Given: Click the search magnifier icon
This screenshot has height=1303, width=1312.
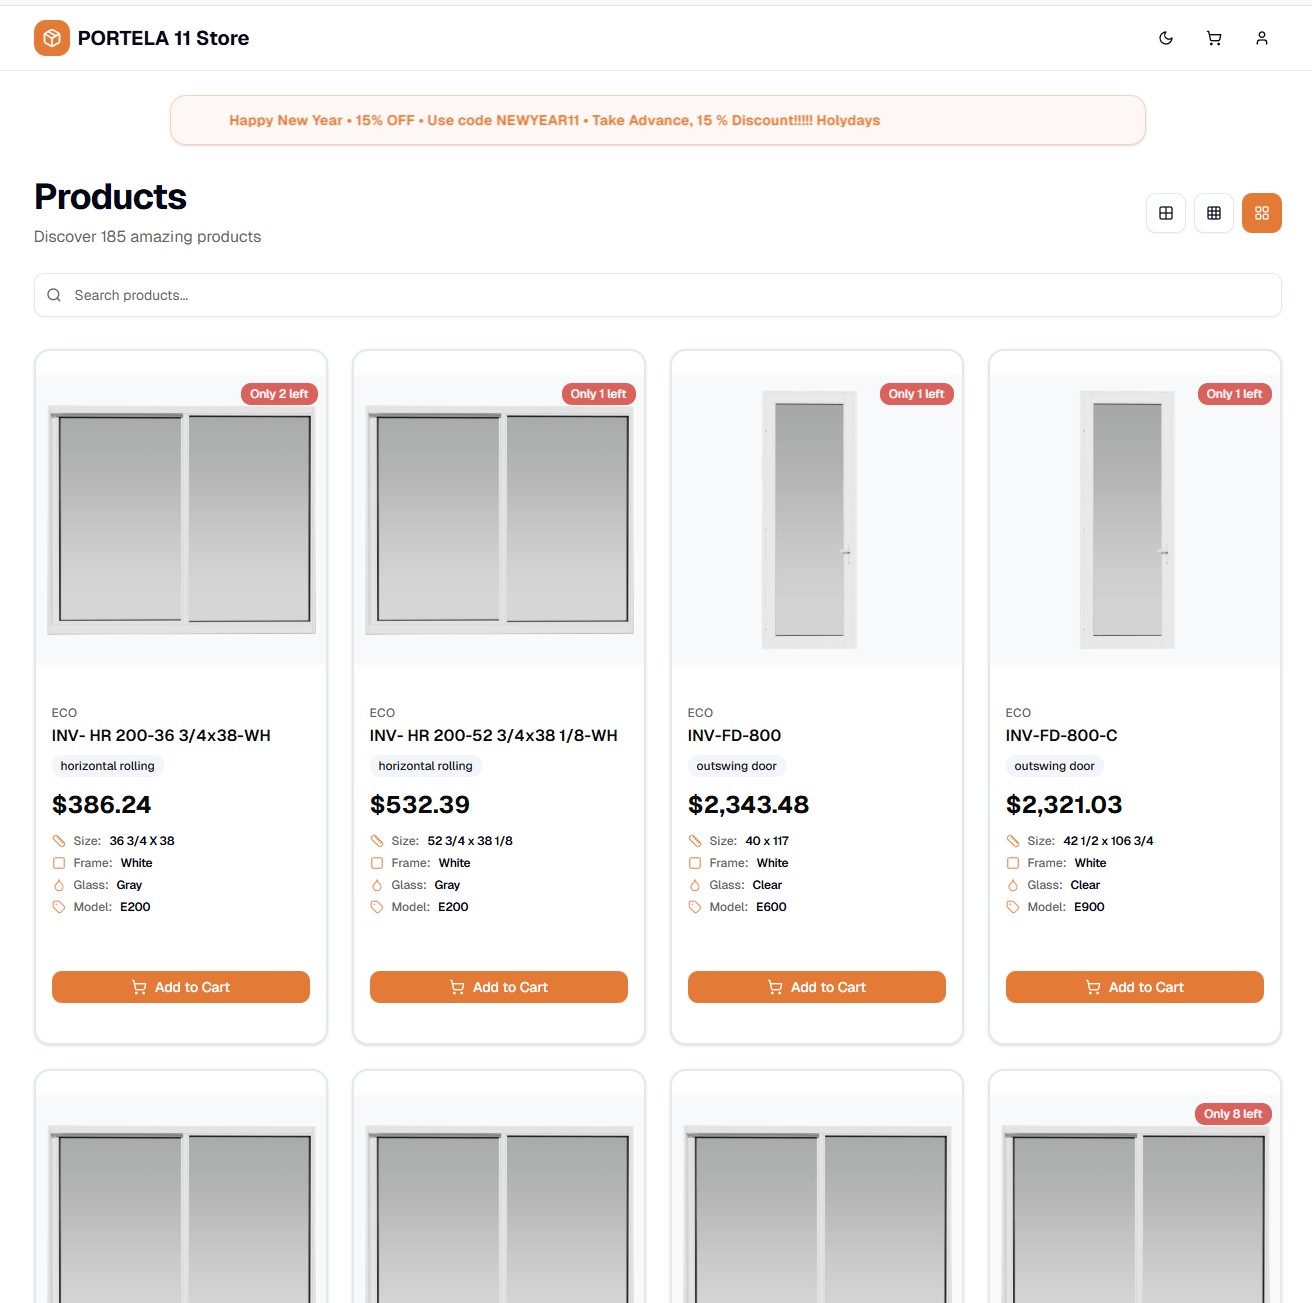Looking at the screenshot, I should [54, 295].
